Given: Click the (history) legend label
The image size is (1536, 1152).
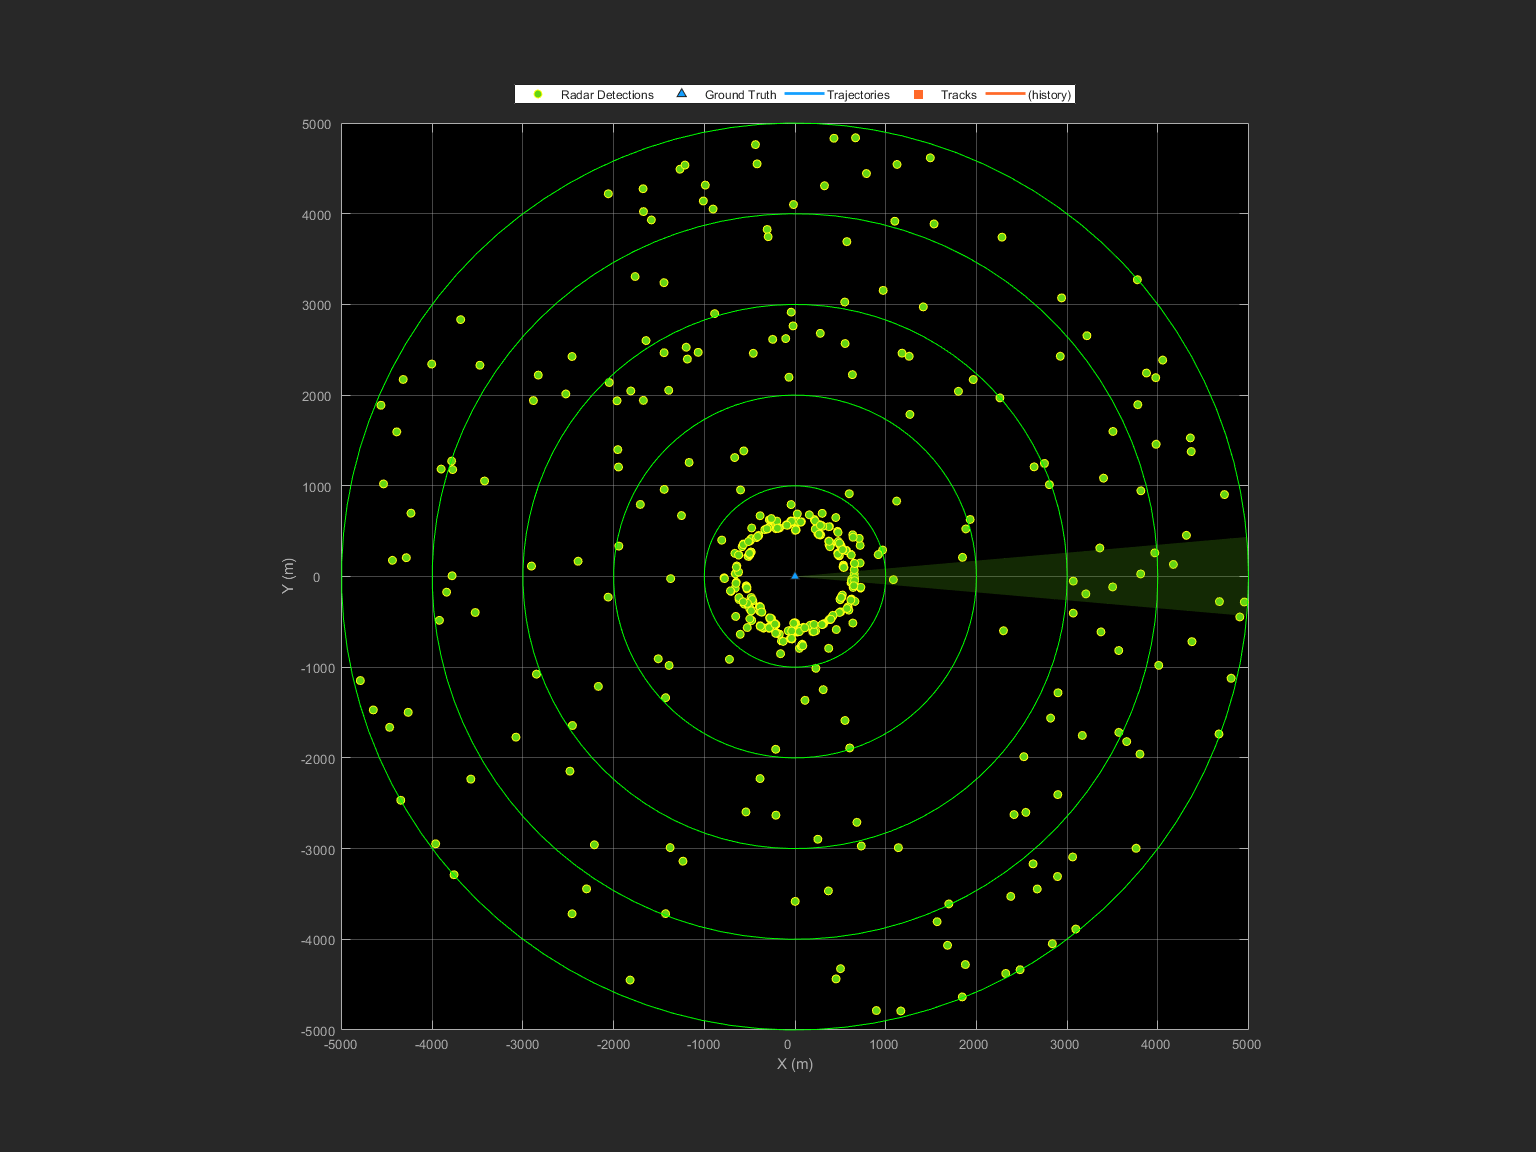Looking at the screenshot, I should point(1049,94).
